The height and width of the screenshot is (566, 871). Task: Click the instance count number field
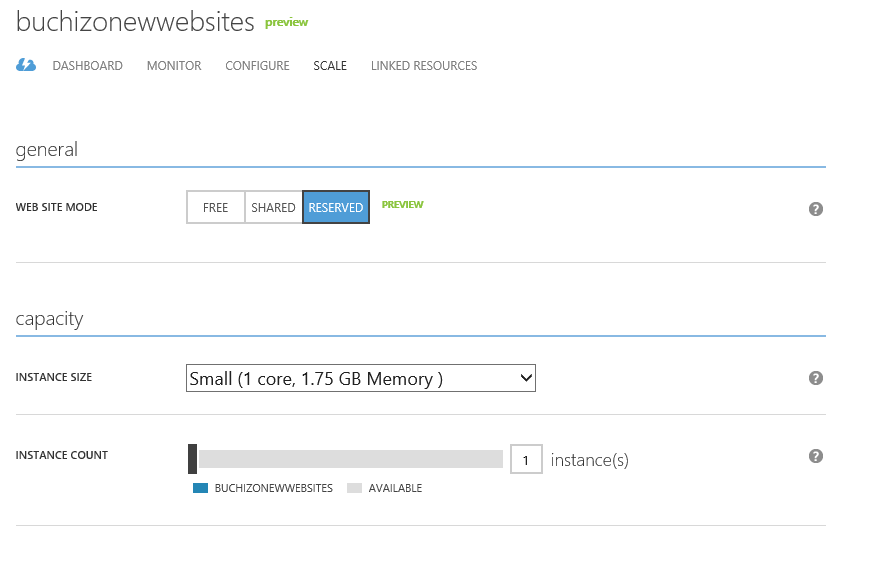[526, 459]
